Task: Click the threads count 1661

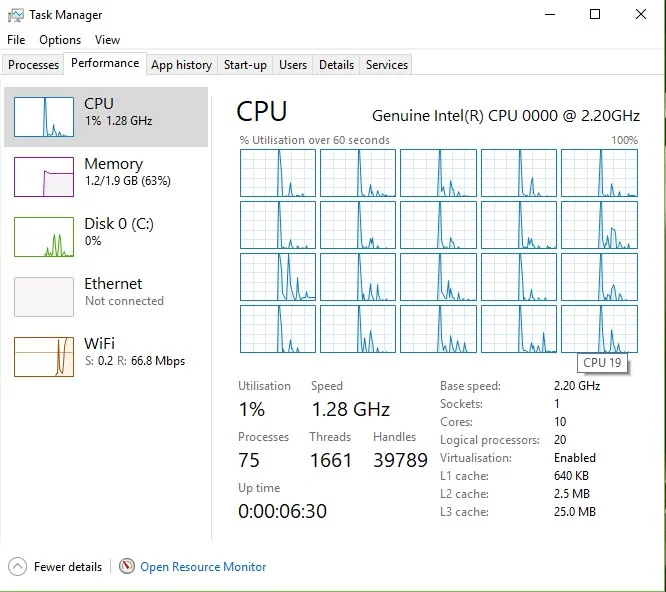Action: pos(331,460)
